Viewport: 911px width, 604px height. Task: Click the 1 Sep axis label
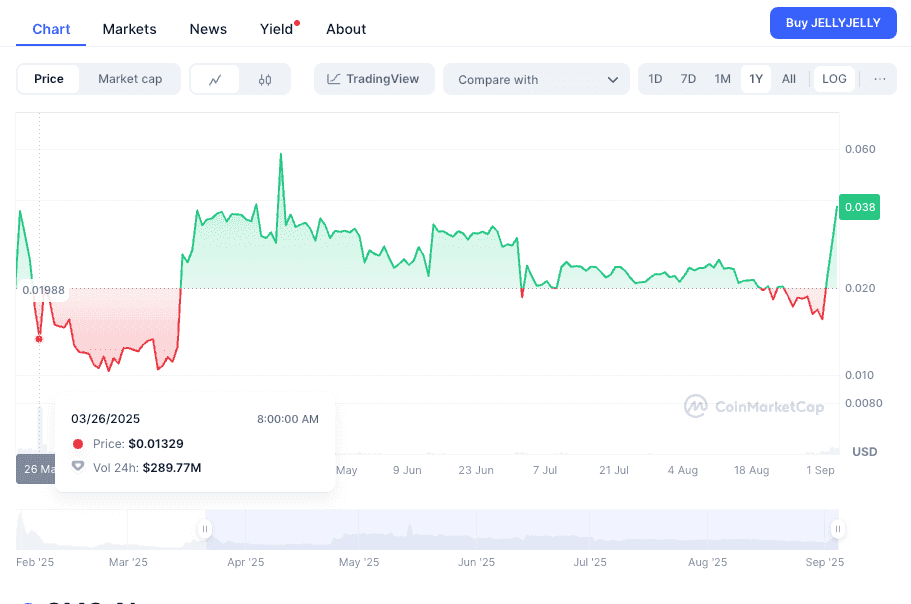click(820, 470)
